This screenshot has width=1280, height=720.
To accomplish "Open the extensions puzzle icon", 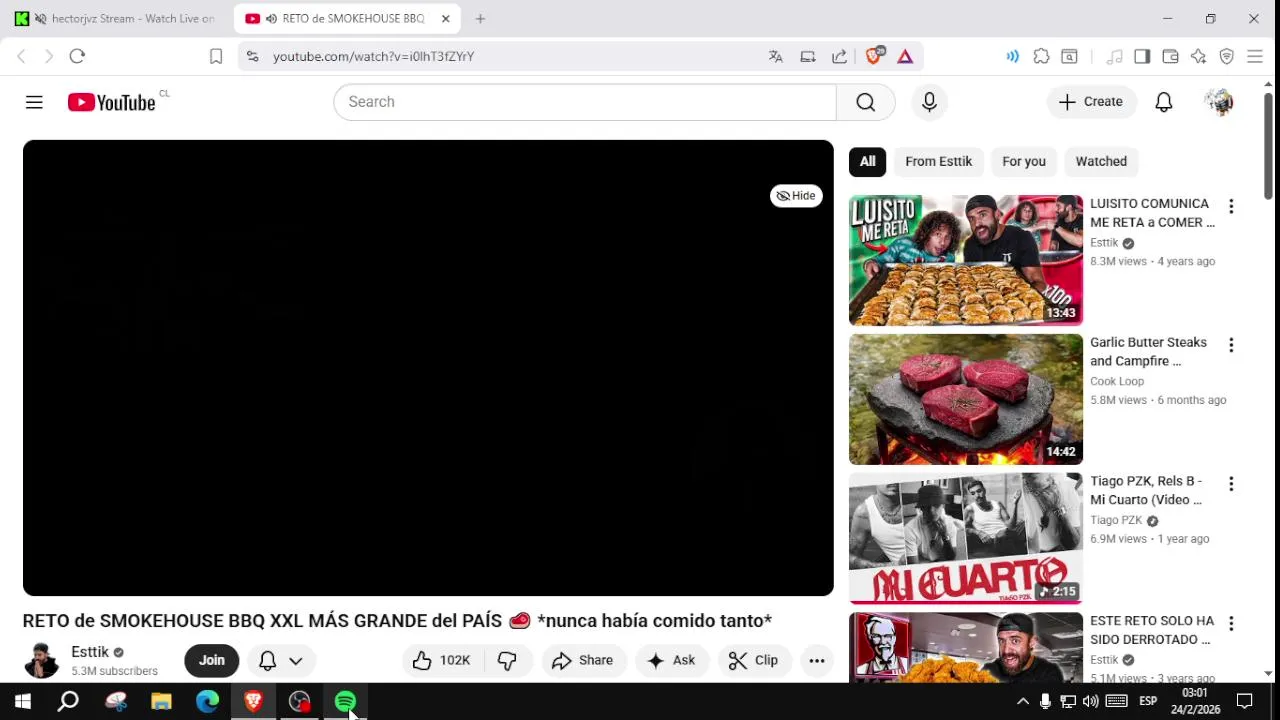I will (1041, 56).
